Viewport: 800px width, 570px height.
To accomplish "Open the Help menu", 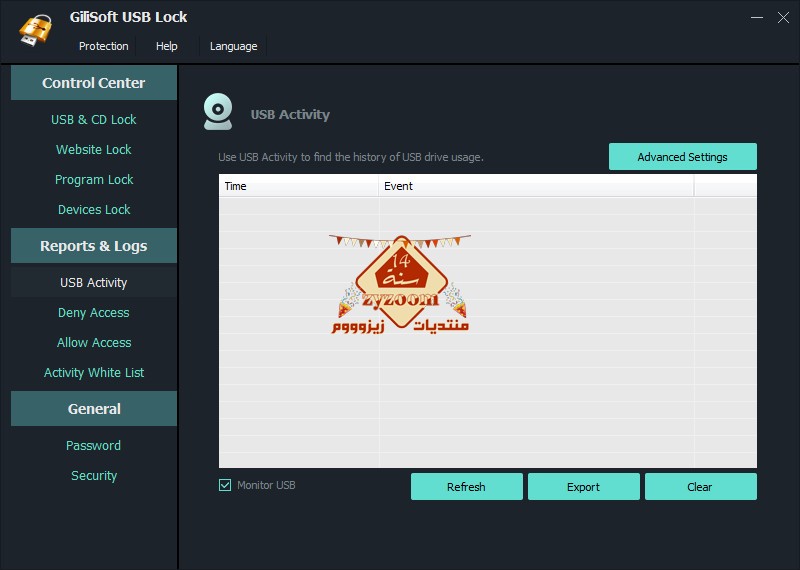I will pyautogui.click(x=166, y=46).
